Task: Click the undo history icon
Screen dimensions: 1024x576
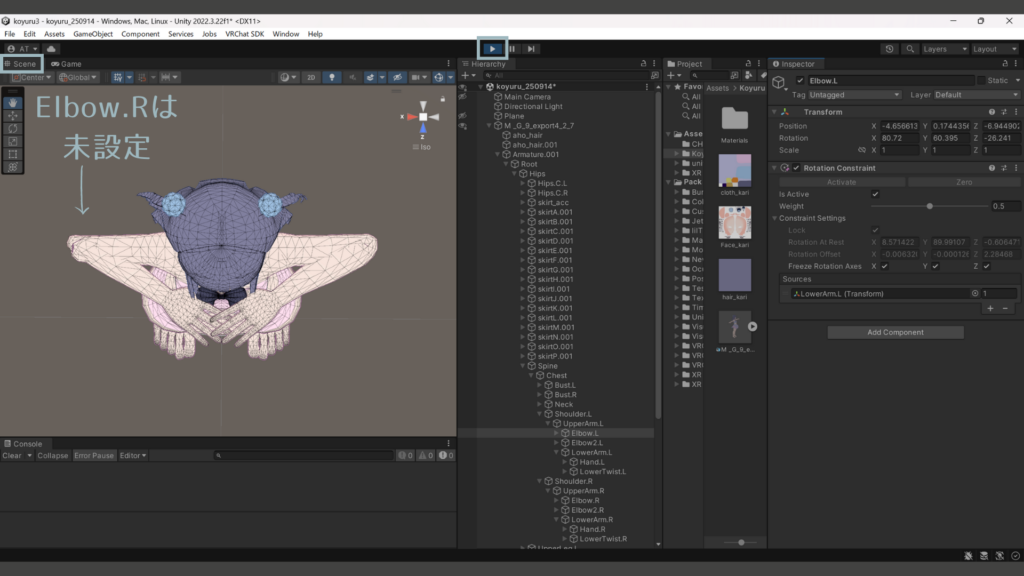Action: (x=890, y=48)
